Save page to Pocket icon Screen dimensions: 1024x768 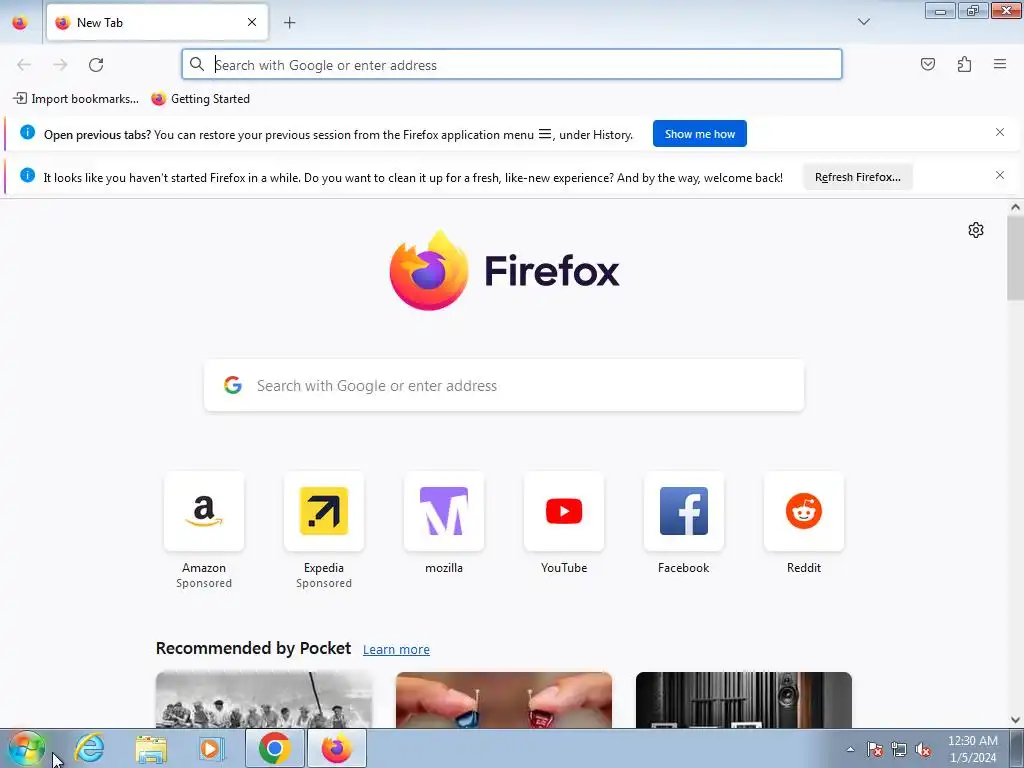[x=927, y=64]
